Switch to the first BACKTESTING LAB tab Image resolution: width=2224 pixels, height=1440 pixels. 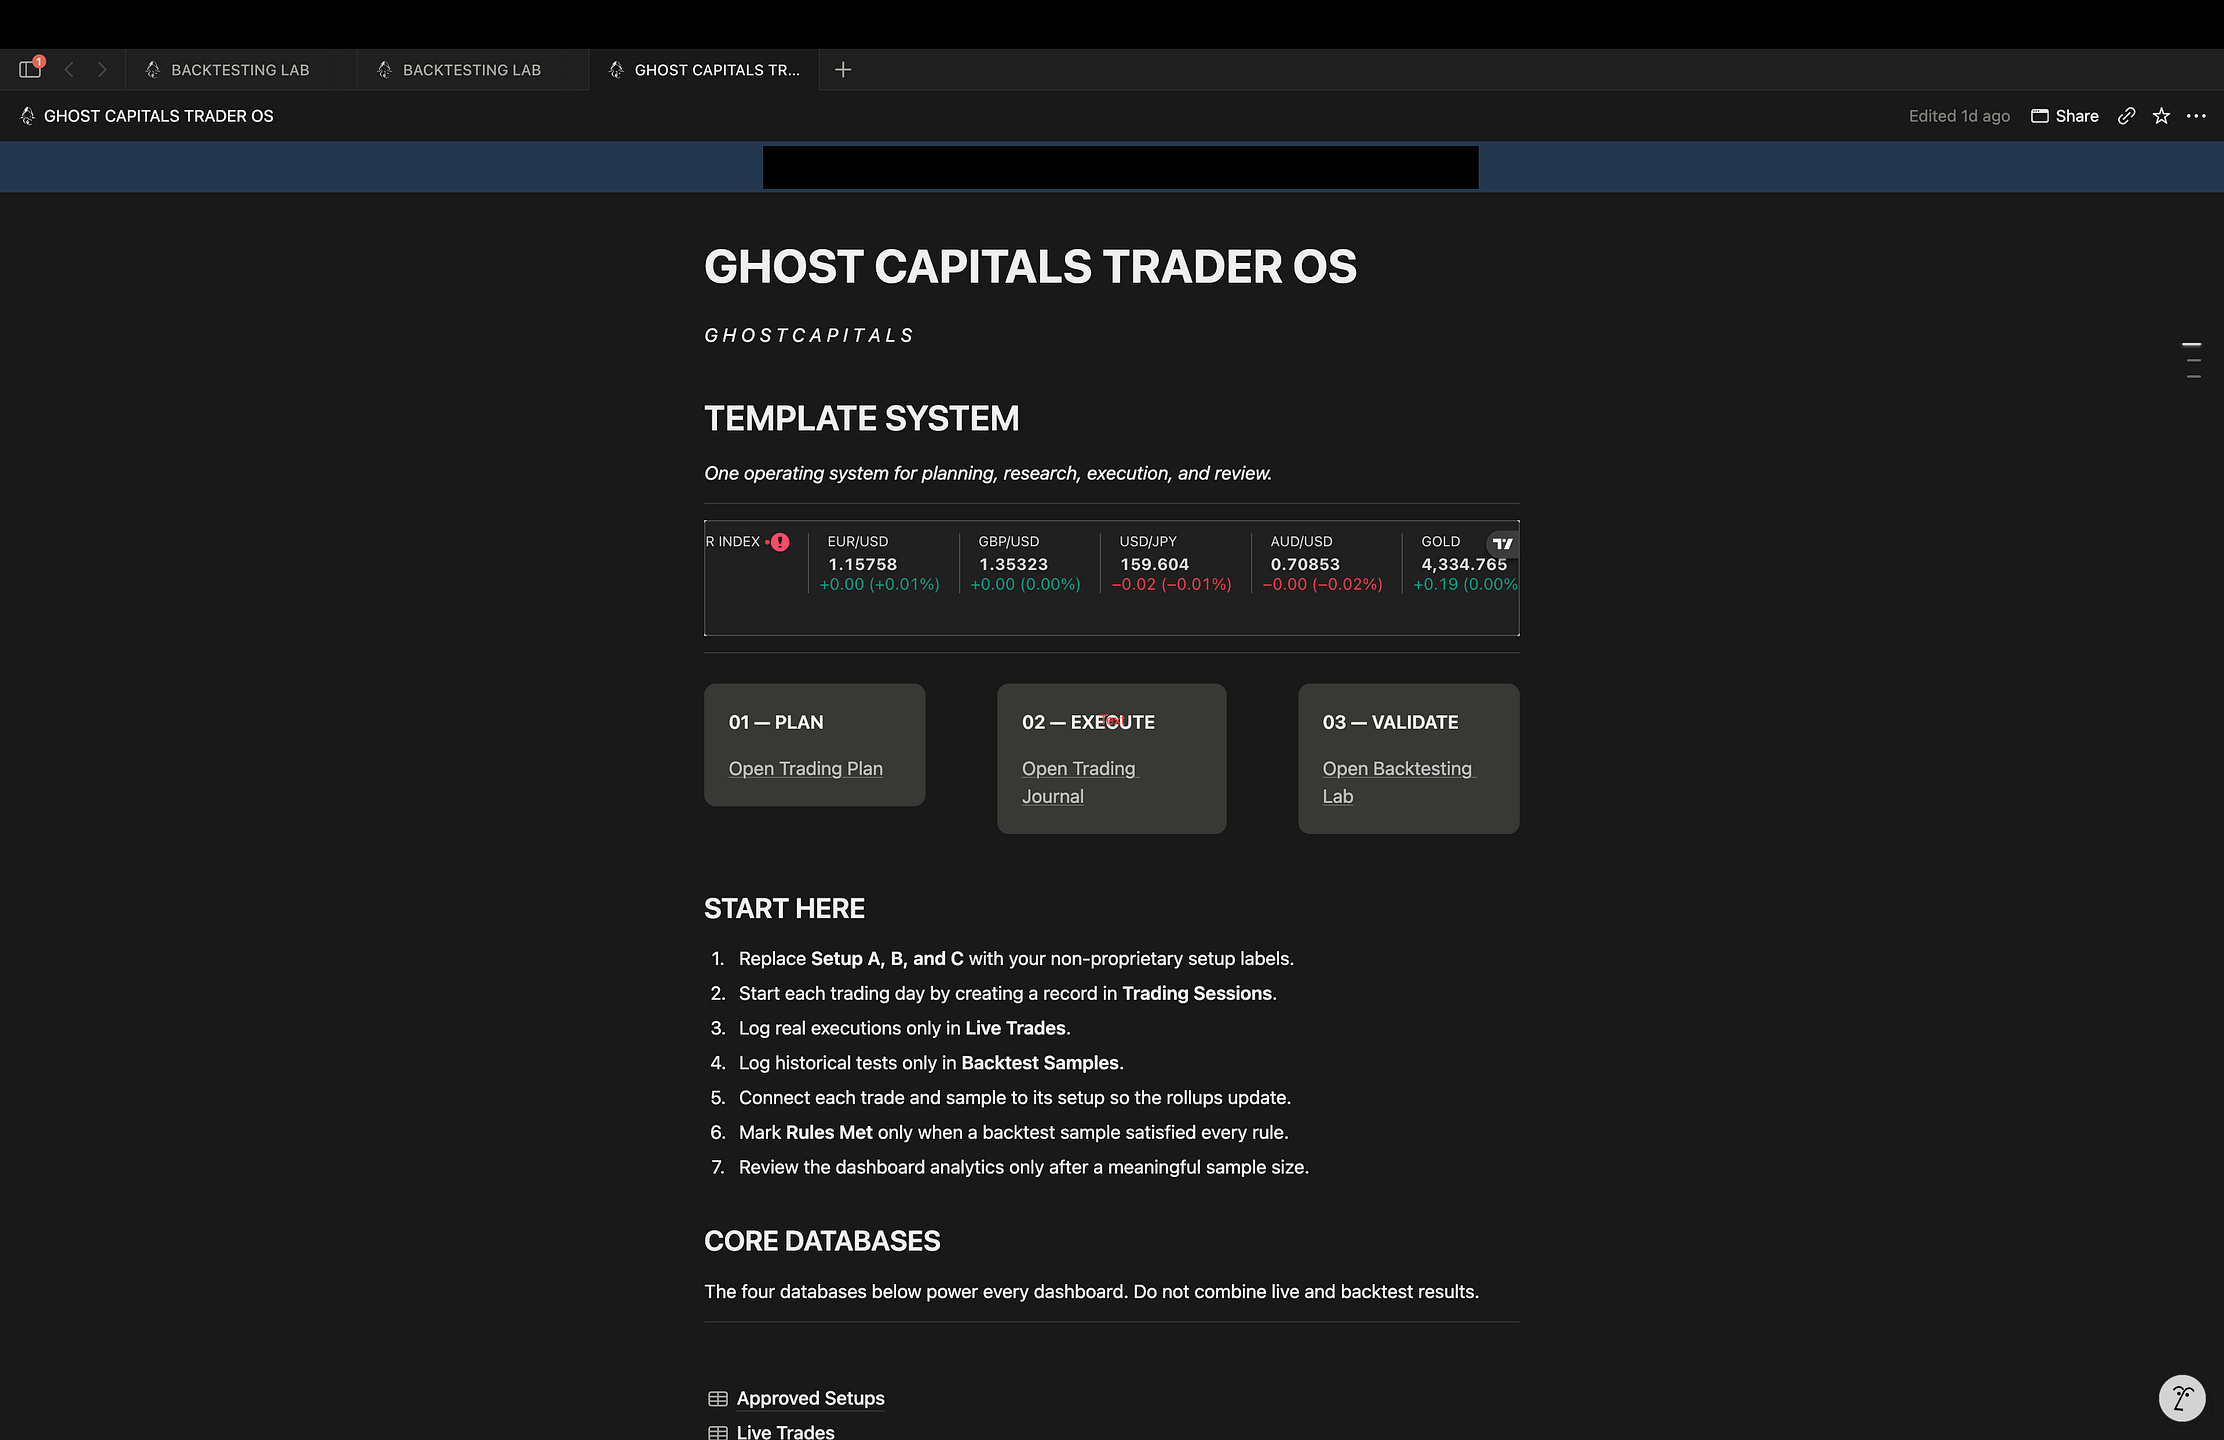[x=240, y=69]
